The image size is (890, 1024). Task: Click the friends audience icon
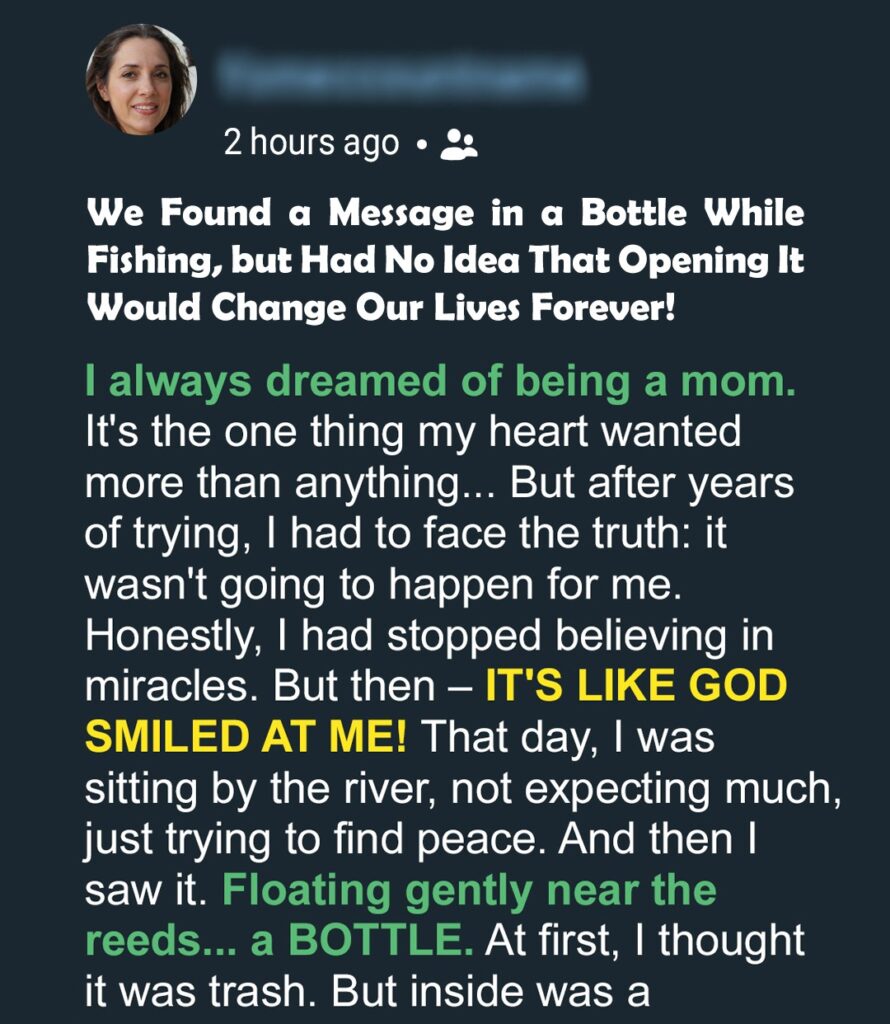pyautogui.click(x=458, y=144)
